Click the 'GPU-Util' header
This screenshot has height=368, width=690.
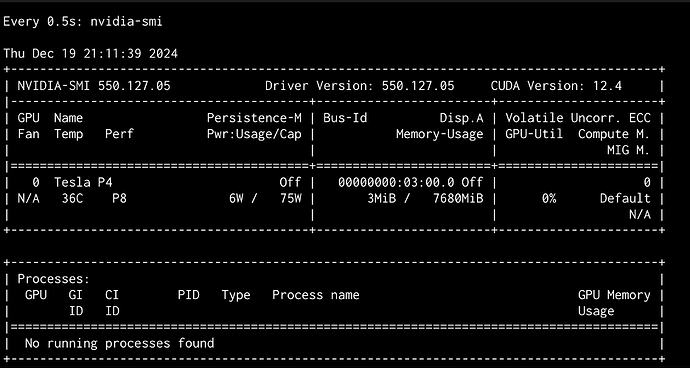click(x=534, y=134)
